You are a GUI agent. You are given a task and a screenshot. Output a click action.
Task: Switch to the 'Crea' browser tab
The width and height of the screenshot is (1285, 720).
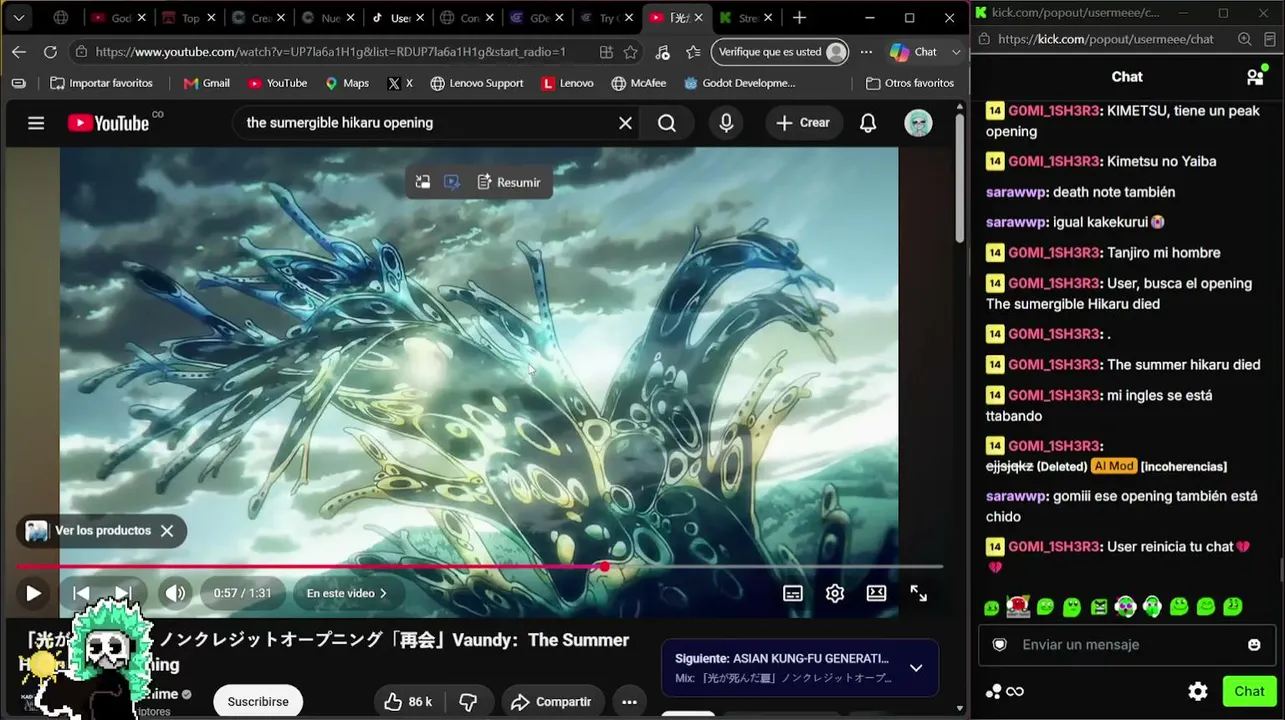click(x=258, y=18)
